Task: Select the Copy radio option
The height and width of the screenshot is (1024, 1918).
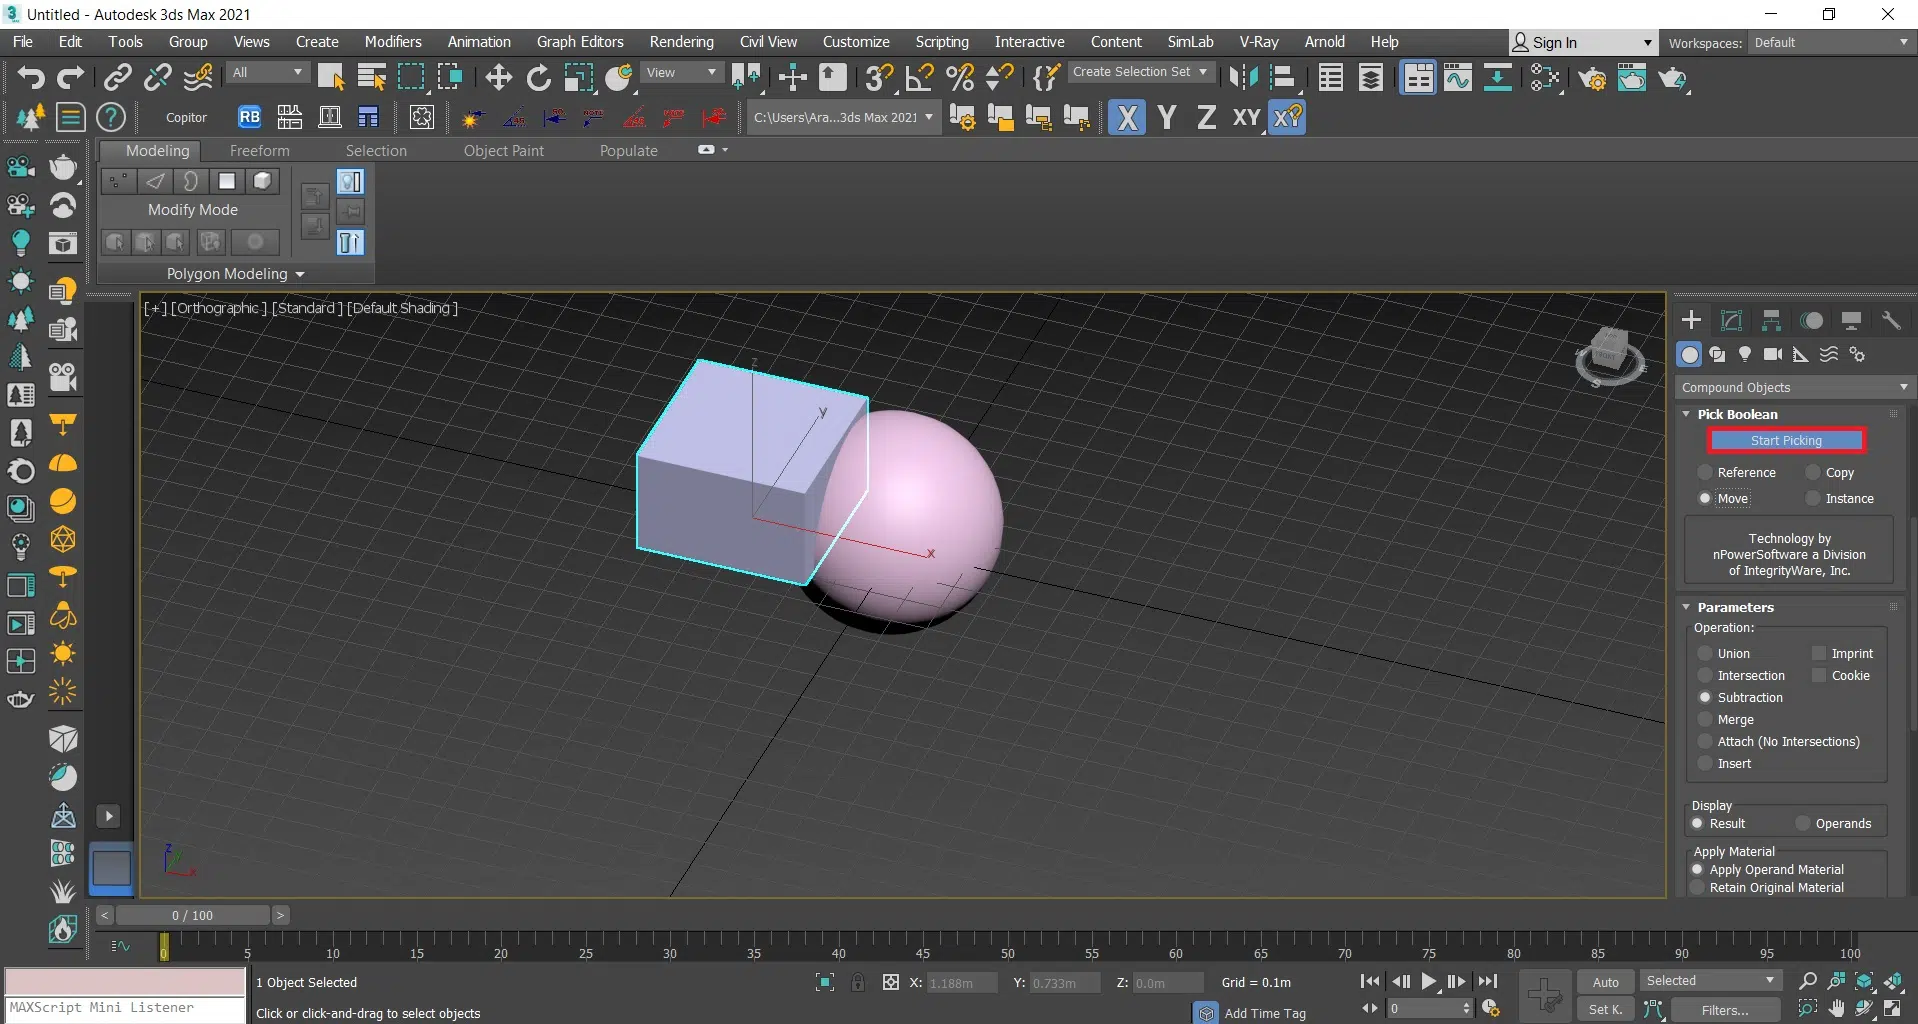Action: point(1813,472)
